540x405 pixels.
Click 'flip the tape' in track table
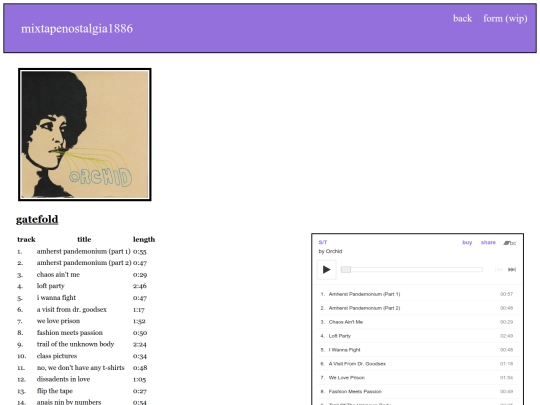(55, 391)
